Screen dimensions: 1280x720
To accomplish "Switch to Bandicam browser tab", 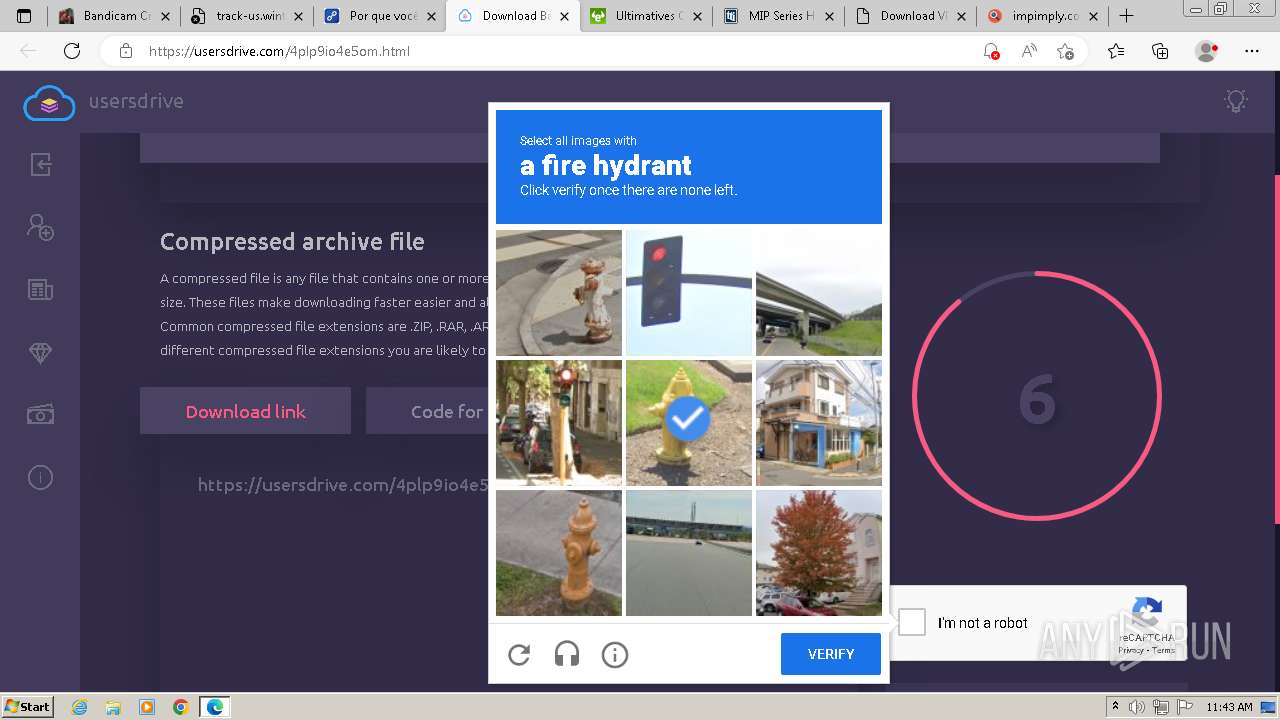I will pyautogui.click(x=116, y=16).
